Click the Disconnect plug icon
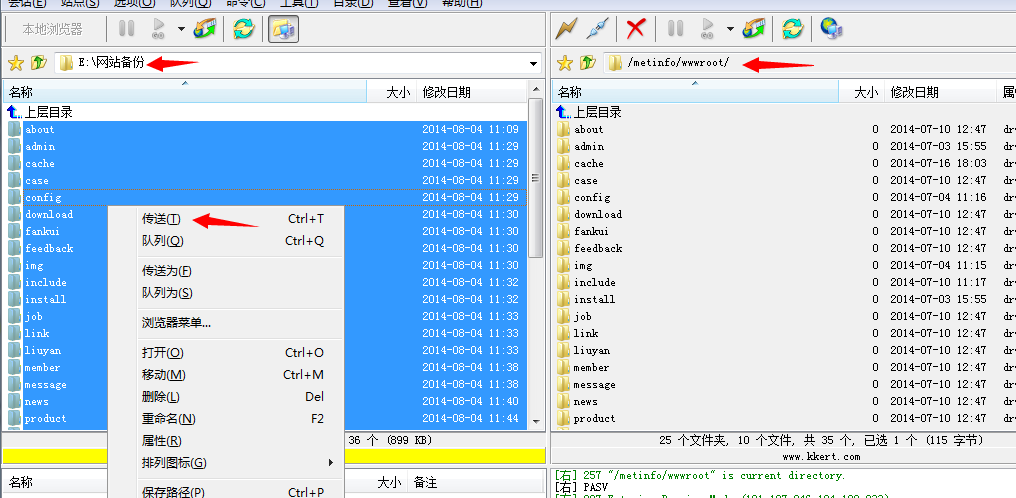 [597, 29]
